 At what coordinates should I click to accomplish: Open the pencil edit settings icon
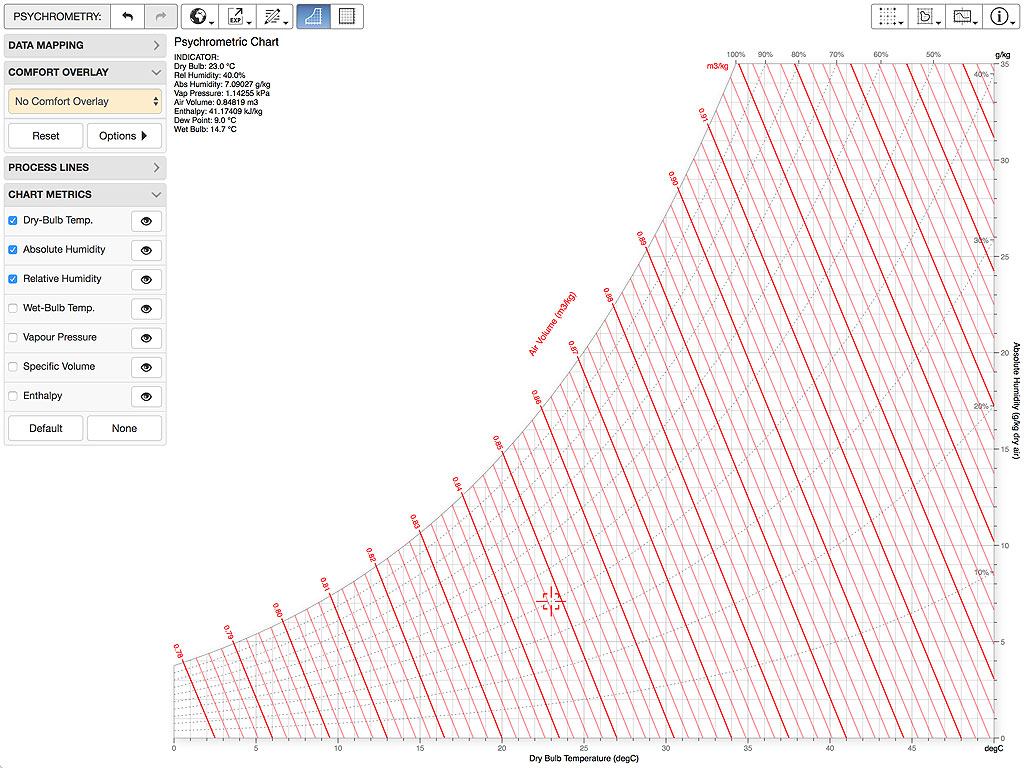[x=274, y=16]
